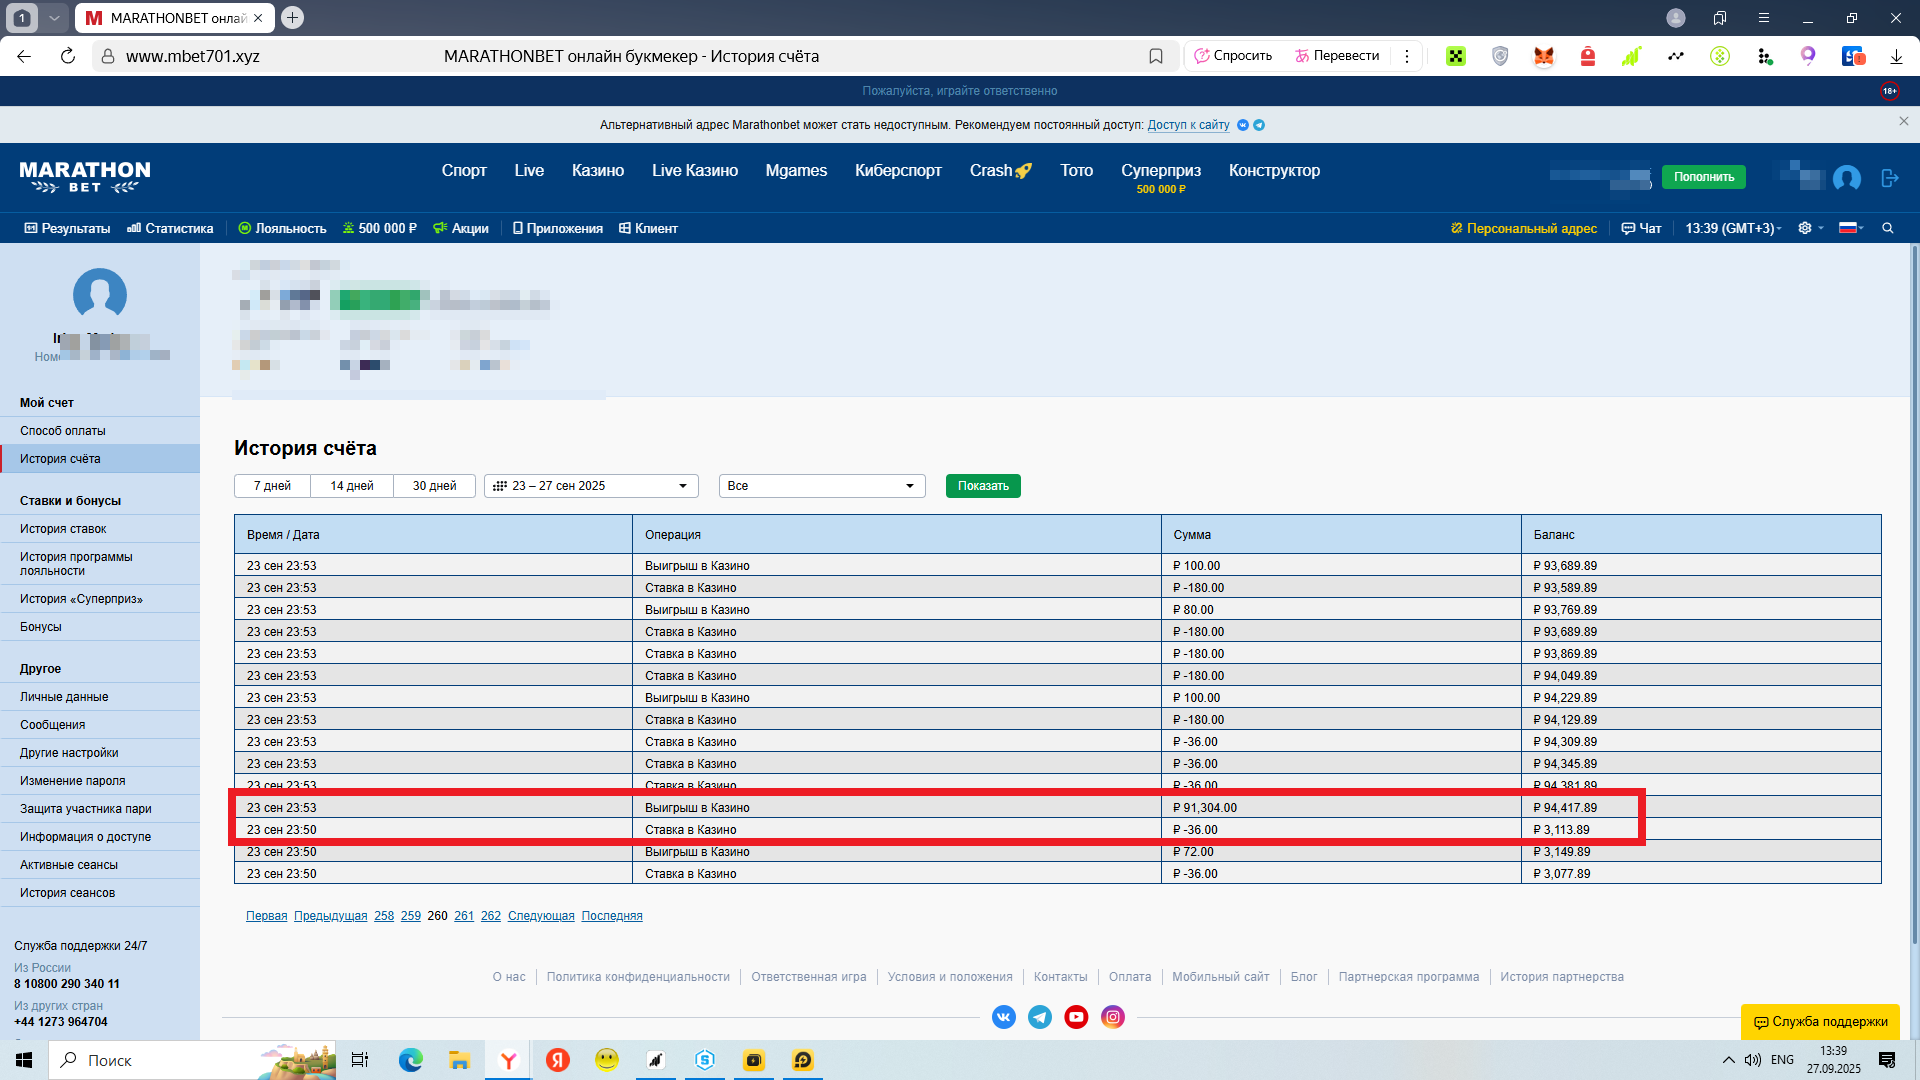The height and width of the screenshot is (1080, 1920).
Task: Click the logout icon in header
Action: (x=1889, y=178)
